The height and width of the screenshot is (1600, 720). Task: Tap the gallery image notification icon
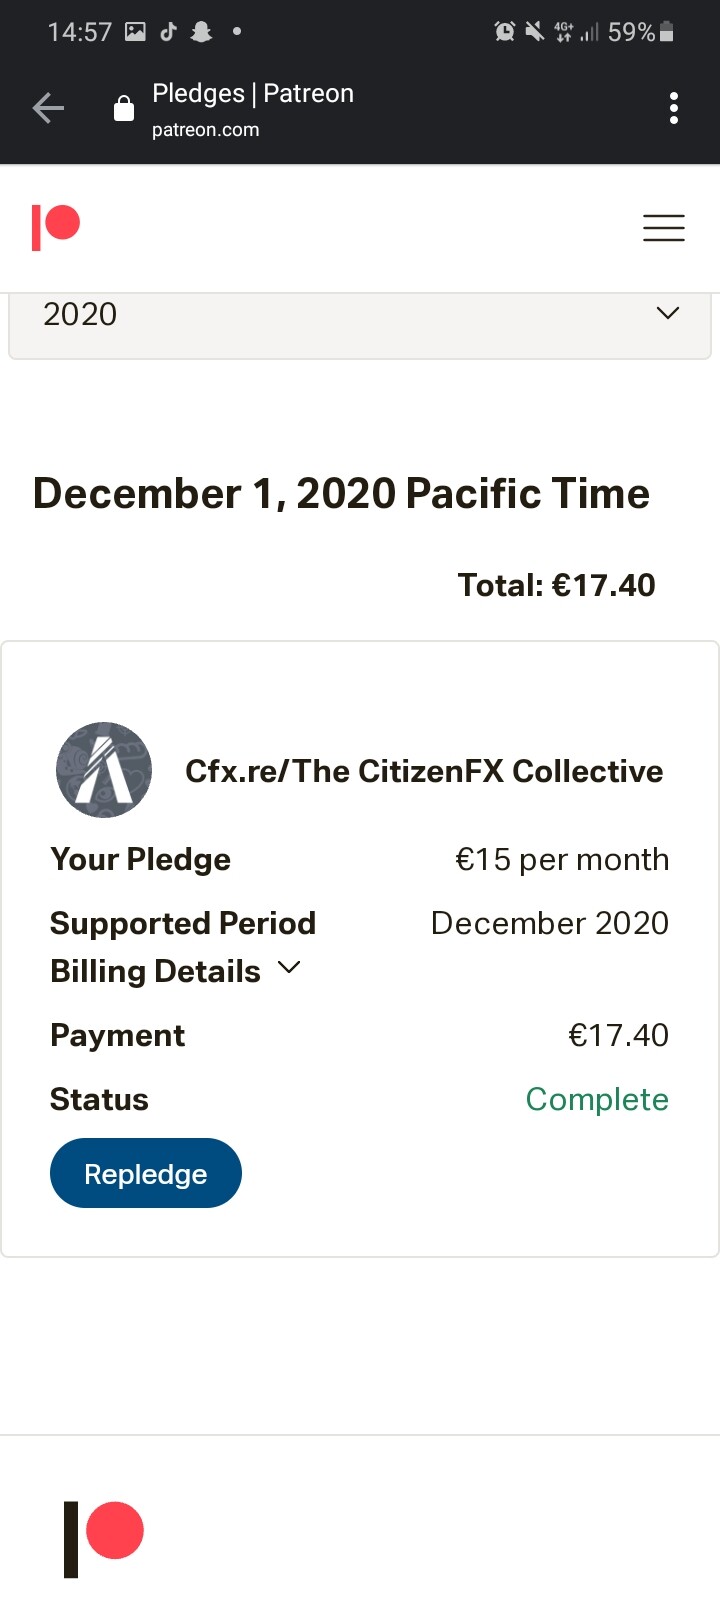pyautogui.click(x=135, y=32)
